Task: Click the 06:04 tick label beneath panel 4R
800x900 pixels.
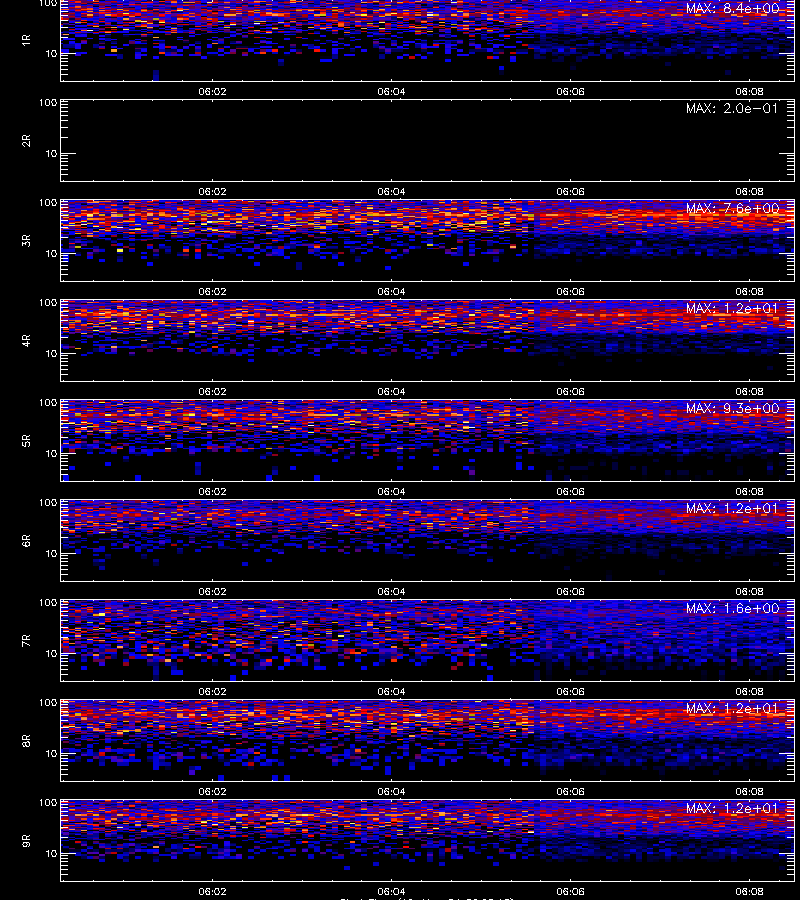Action: pos(391,391)
